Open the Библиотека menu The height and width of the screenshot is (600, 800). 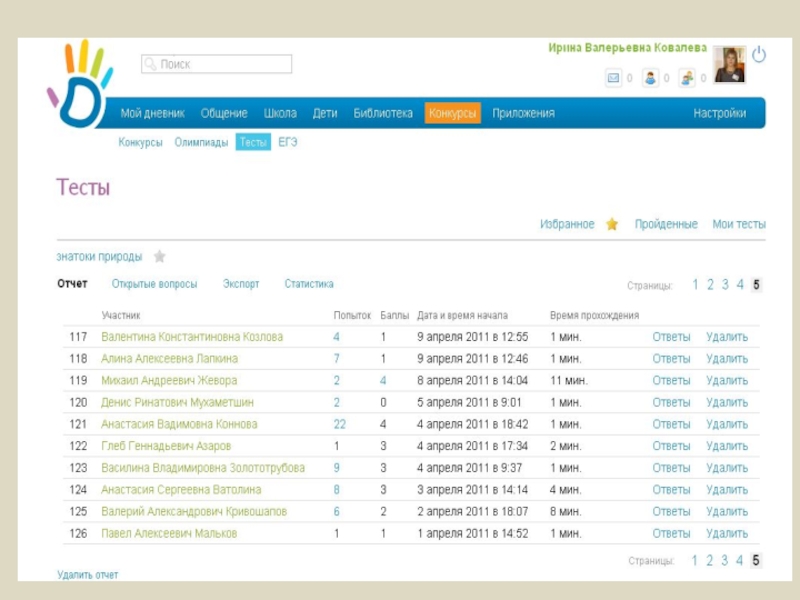(383, 113)
